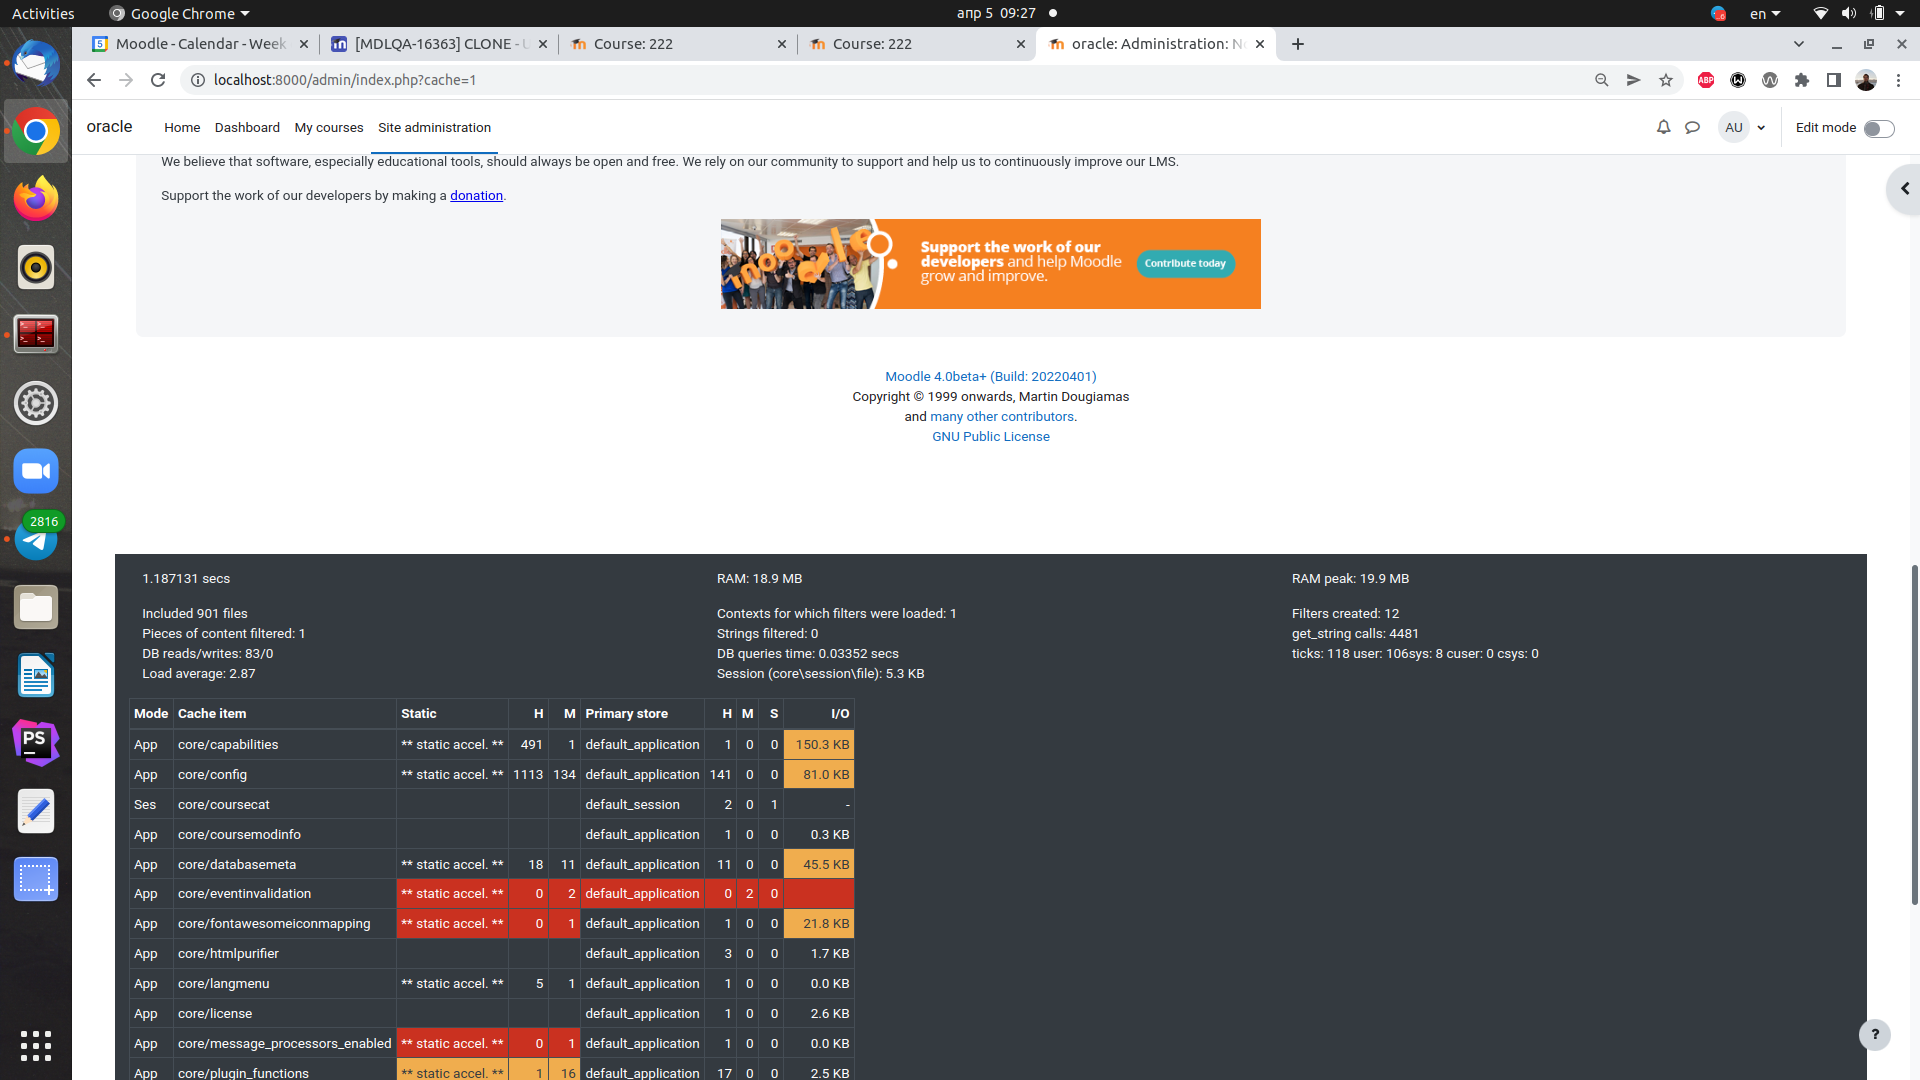Click core/htmlpurifier cache item

(228, 954)
